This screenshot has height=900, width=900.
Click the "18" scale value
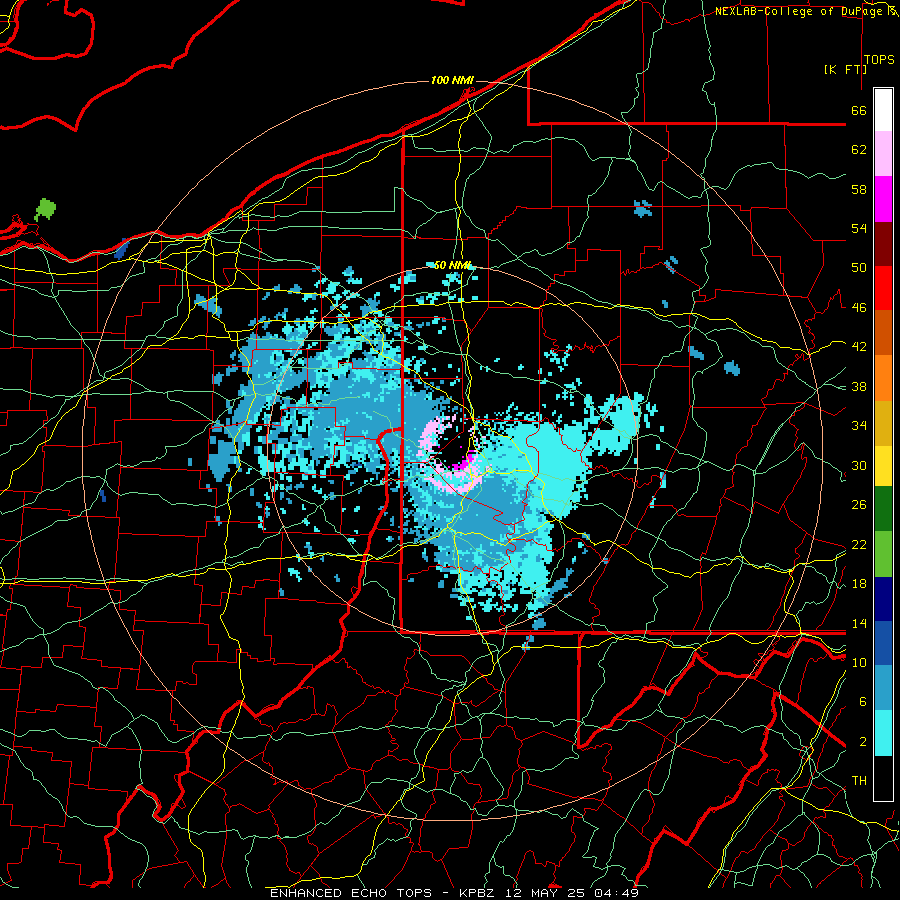(859, 584)
